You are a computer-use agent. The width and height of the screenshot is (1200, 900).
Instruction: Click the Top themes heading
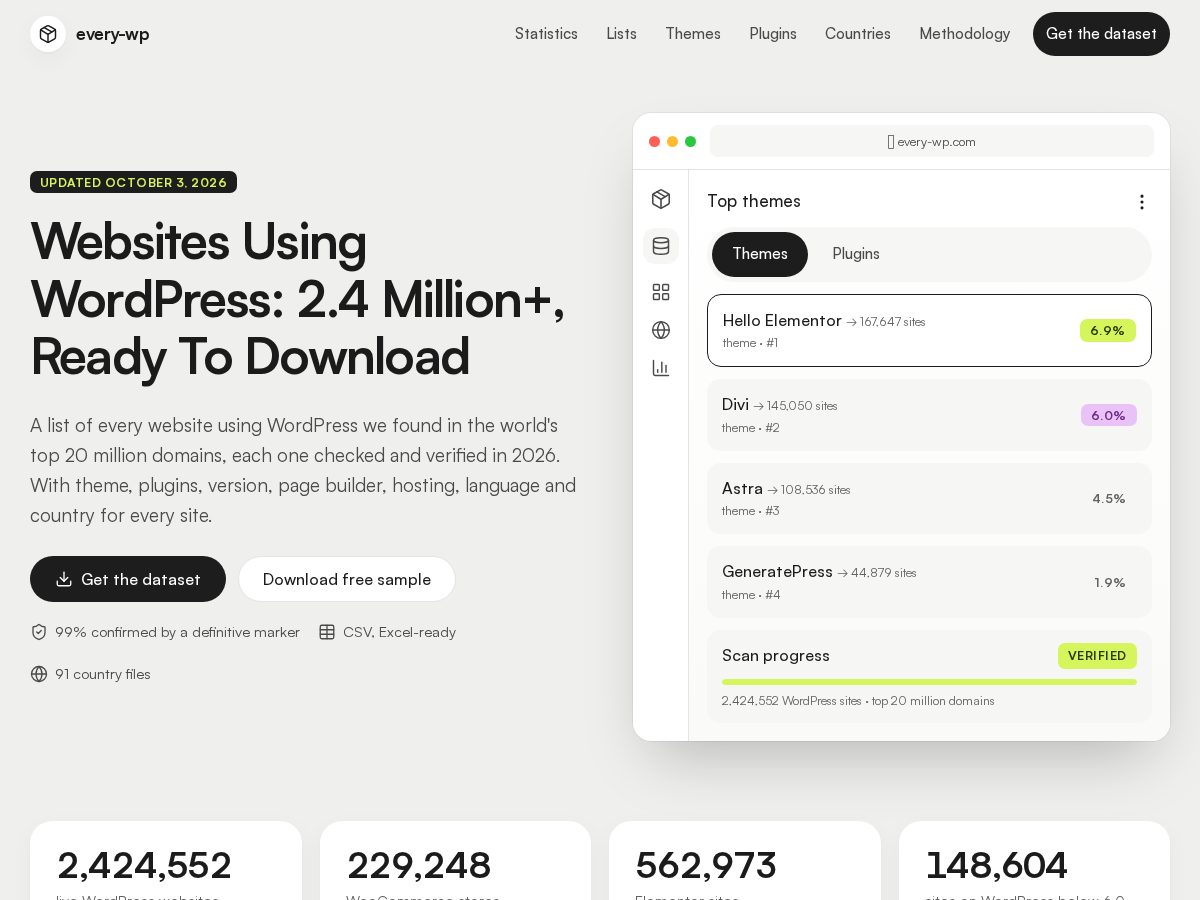(754, 201)
